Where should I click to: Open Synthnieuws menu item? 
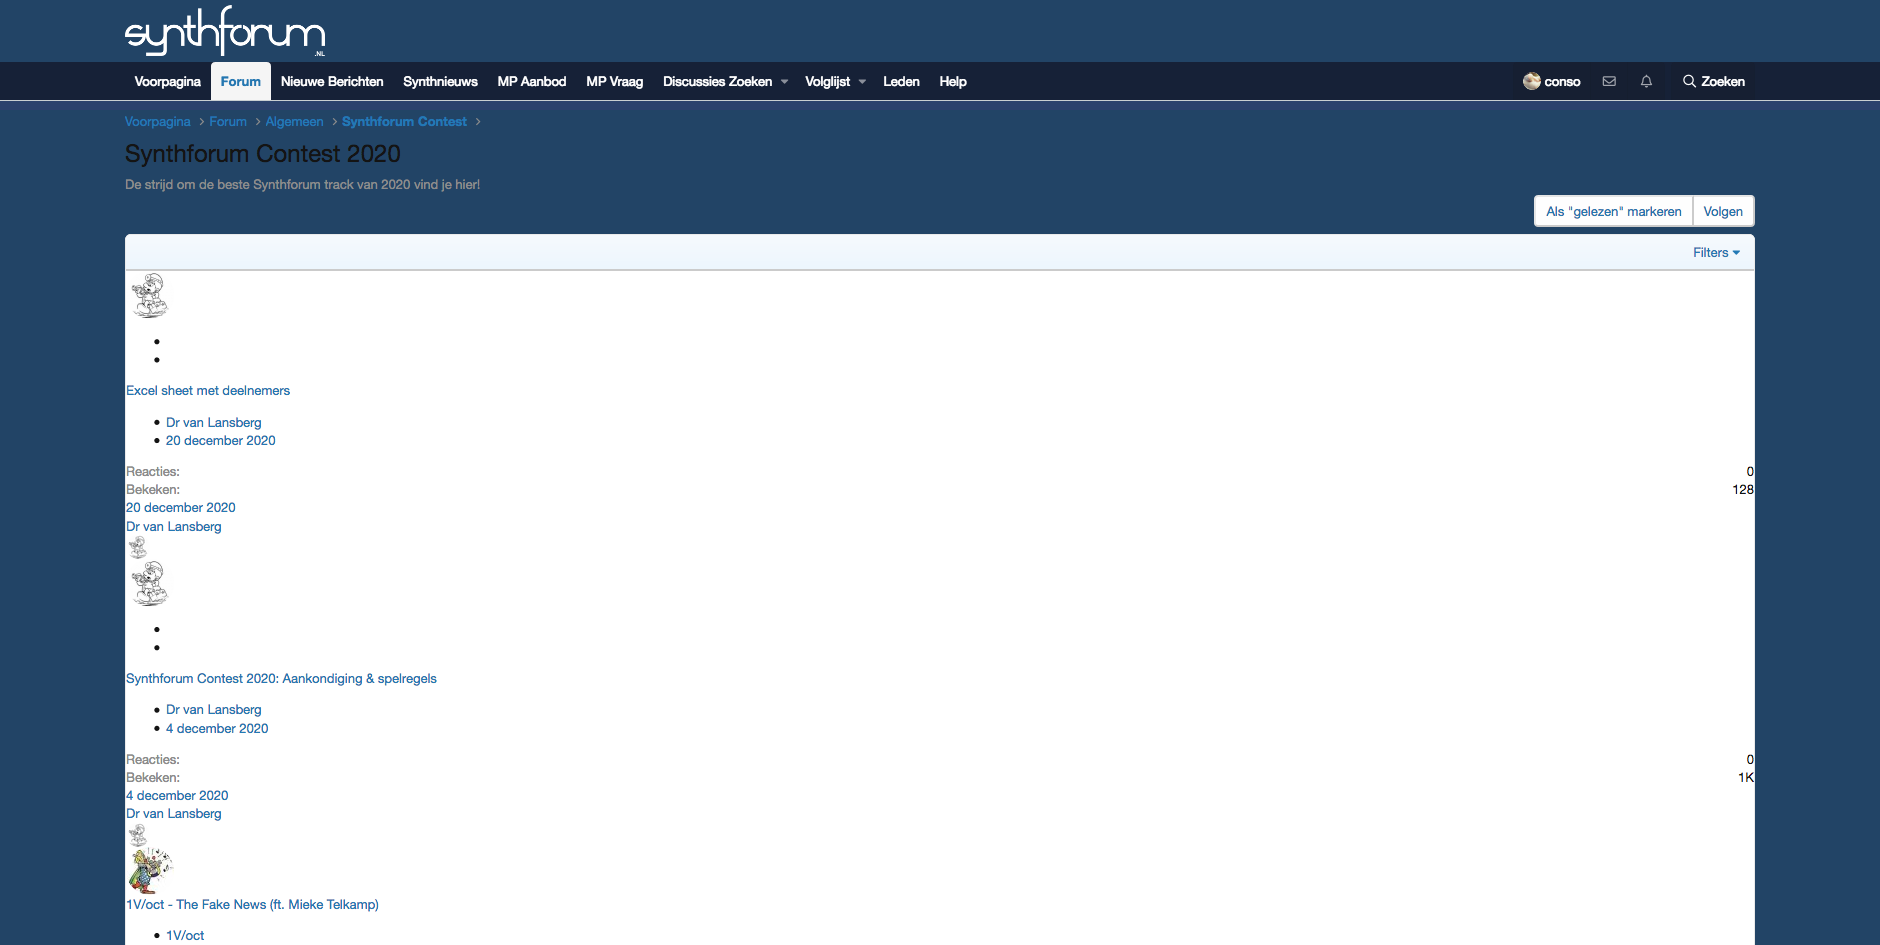click(x=440, y=82)
